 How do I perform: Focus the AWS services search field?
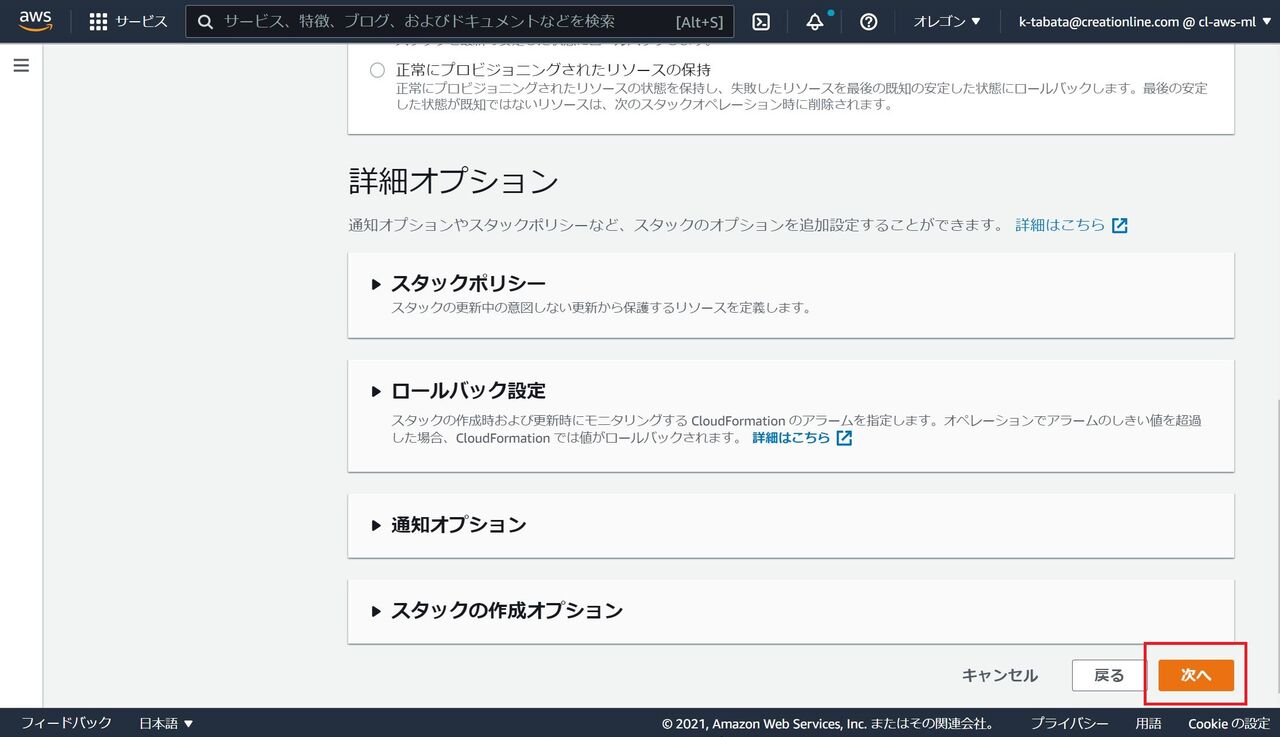tap(460, 21)
